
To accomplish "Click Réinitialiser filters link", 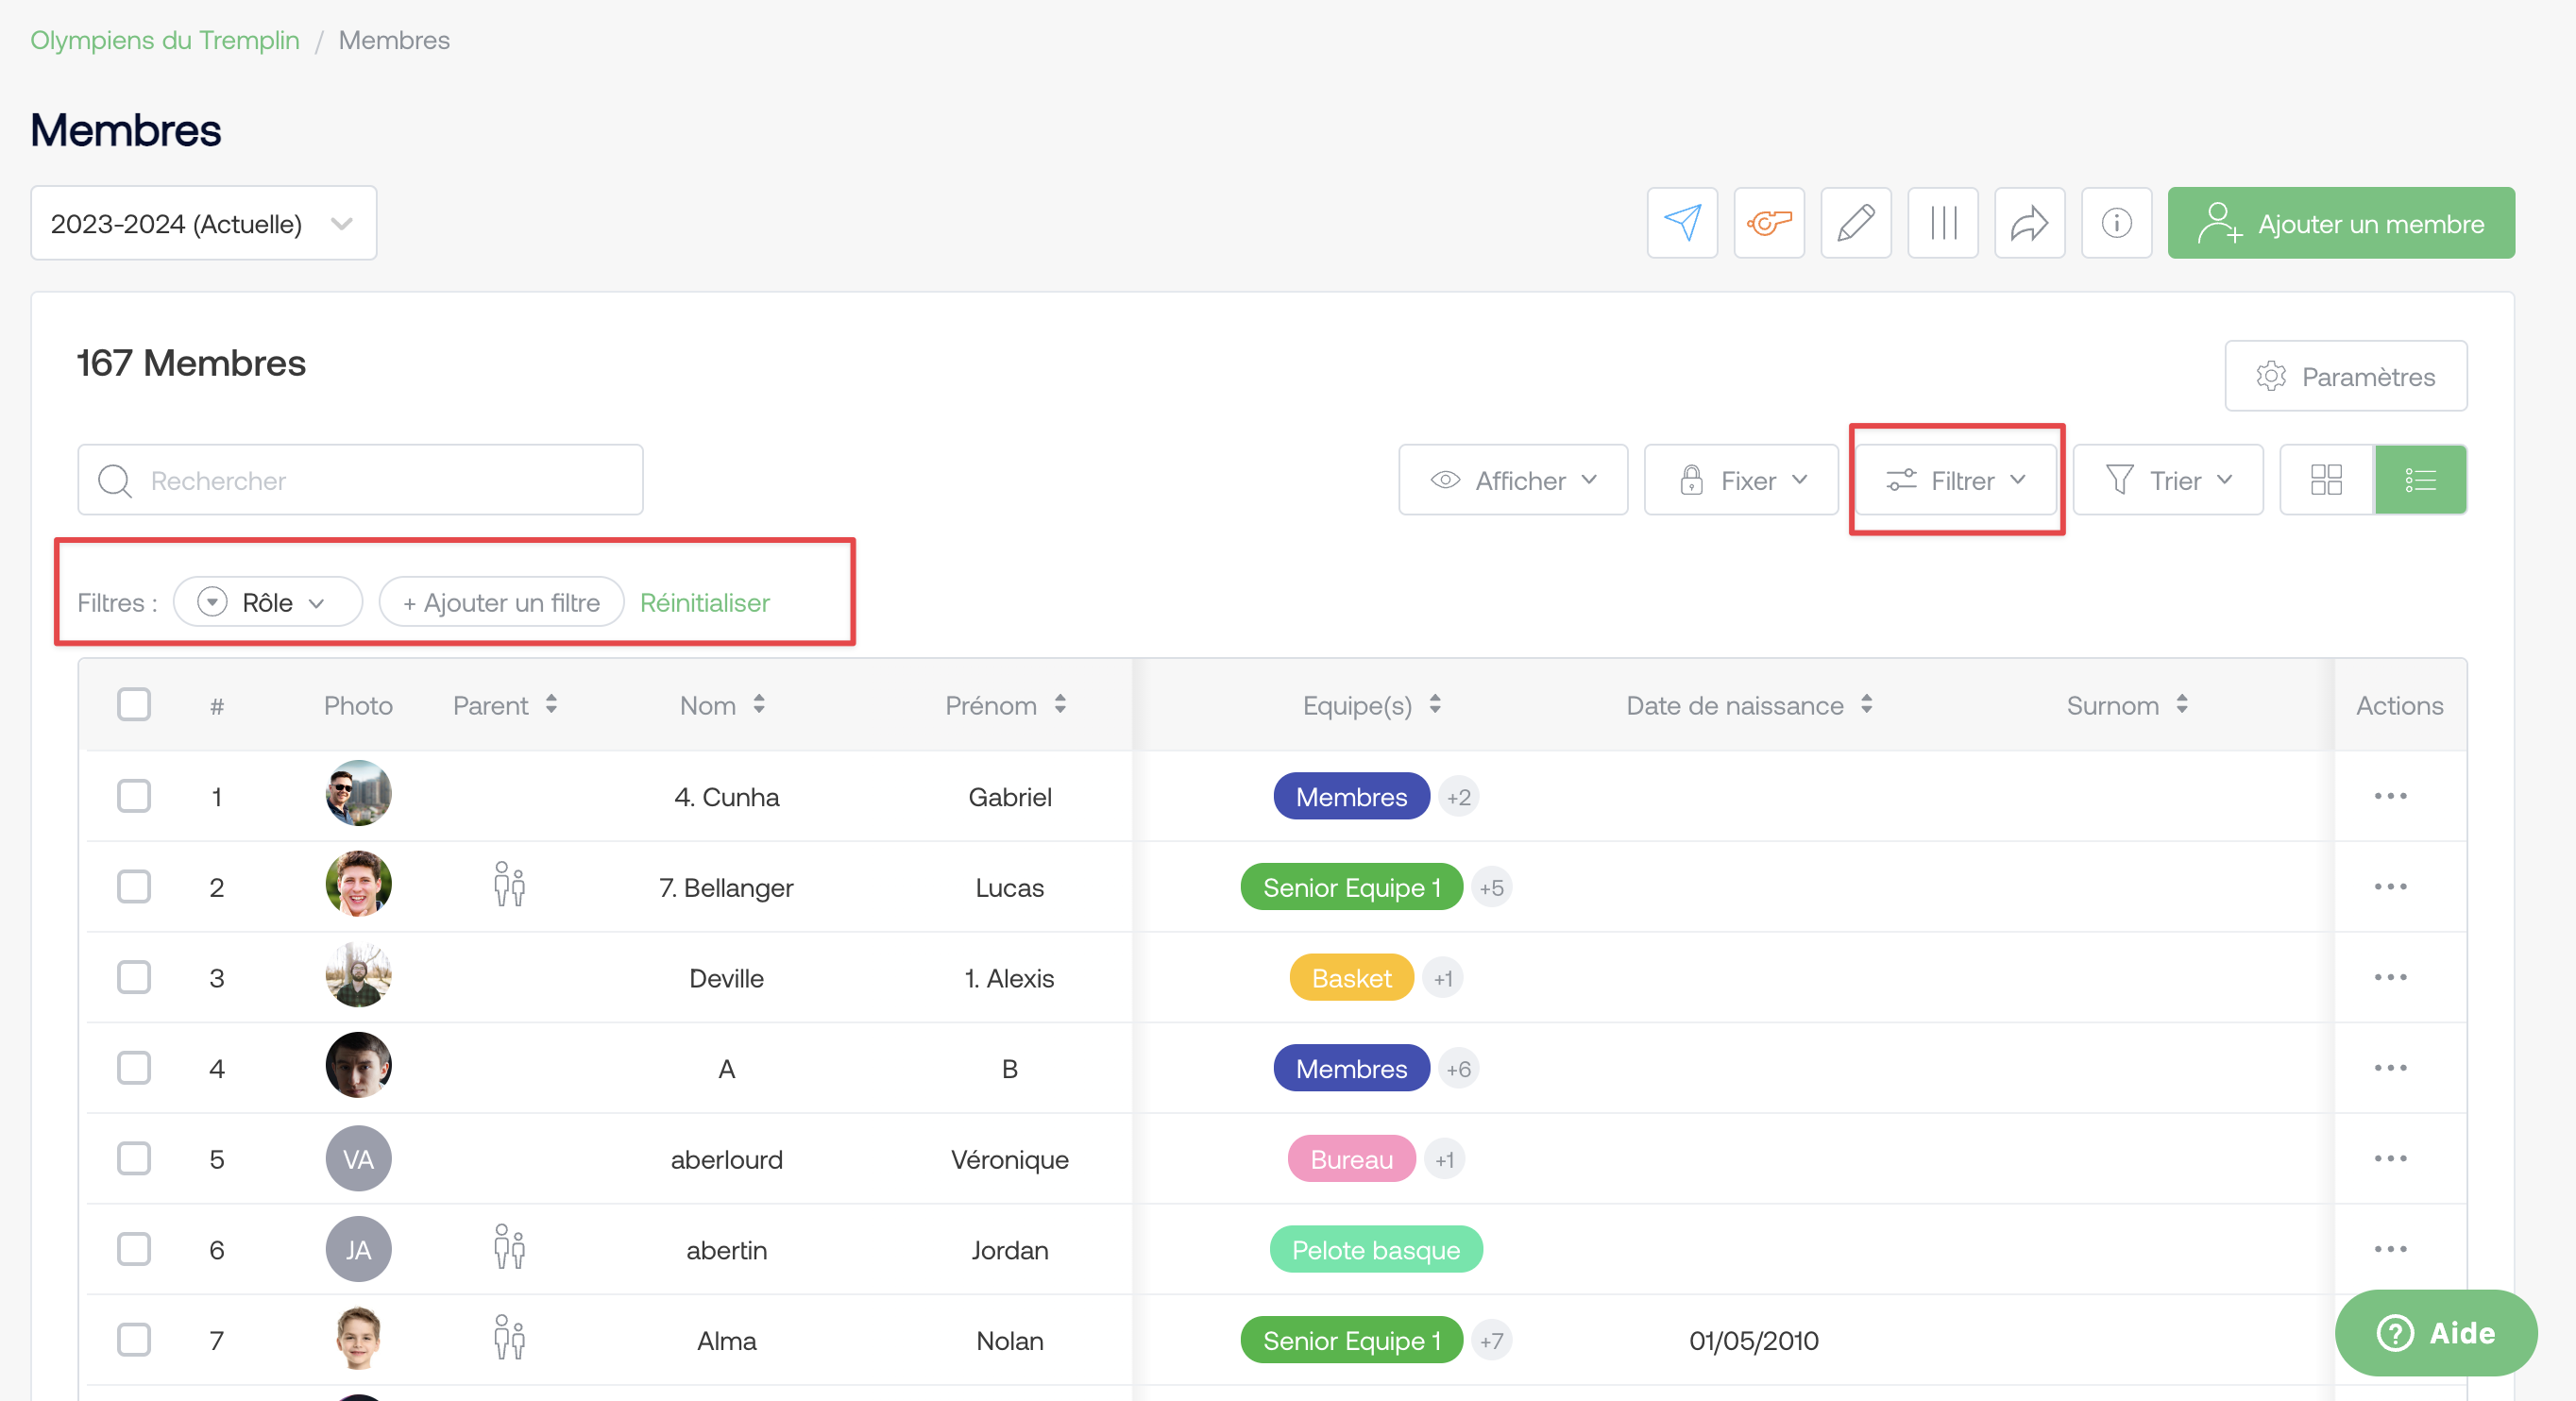I will (705, 602).
